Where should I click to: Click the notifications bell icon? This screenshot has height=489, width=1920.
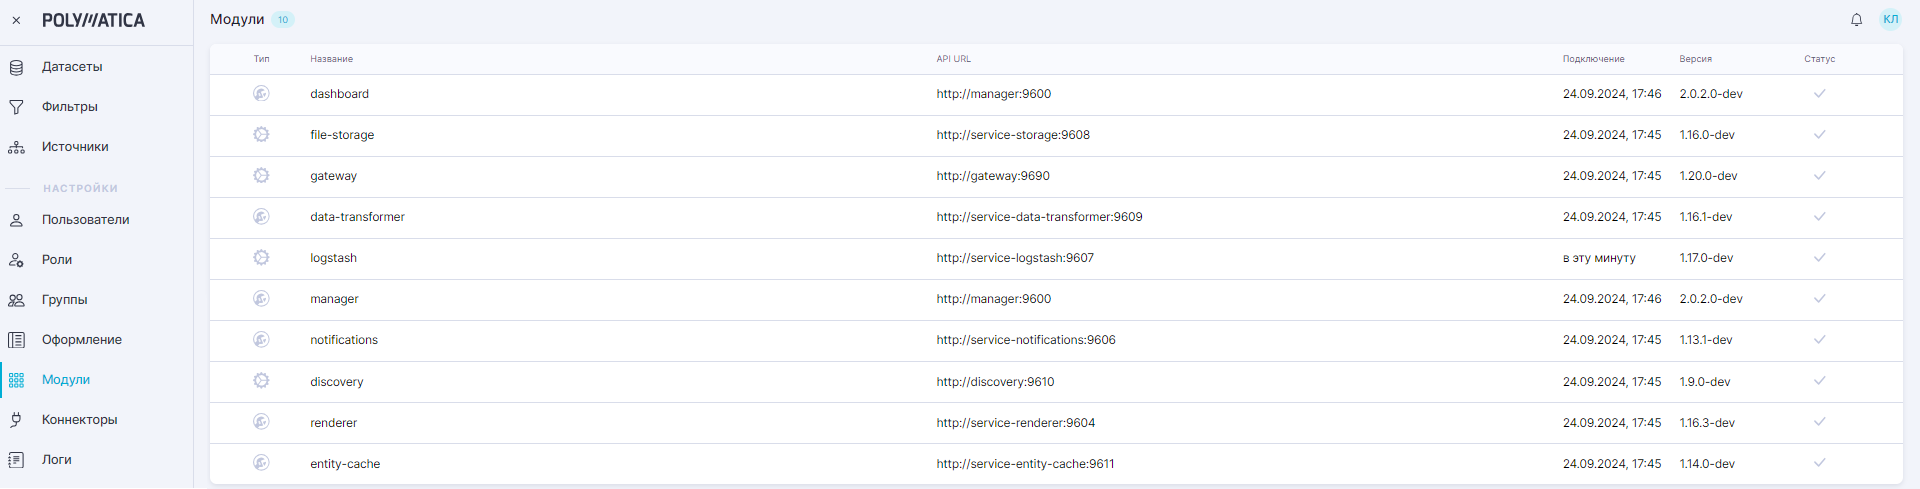pyautogui.click(x=1856, y=20)
